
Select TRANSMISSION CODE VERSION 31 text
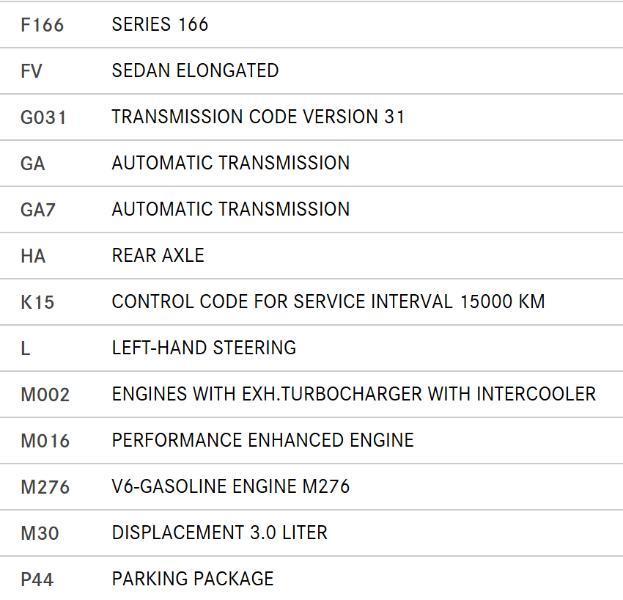(x=258, y=117)
